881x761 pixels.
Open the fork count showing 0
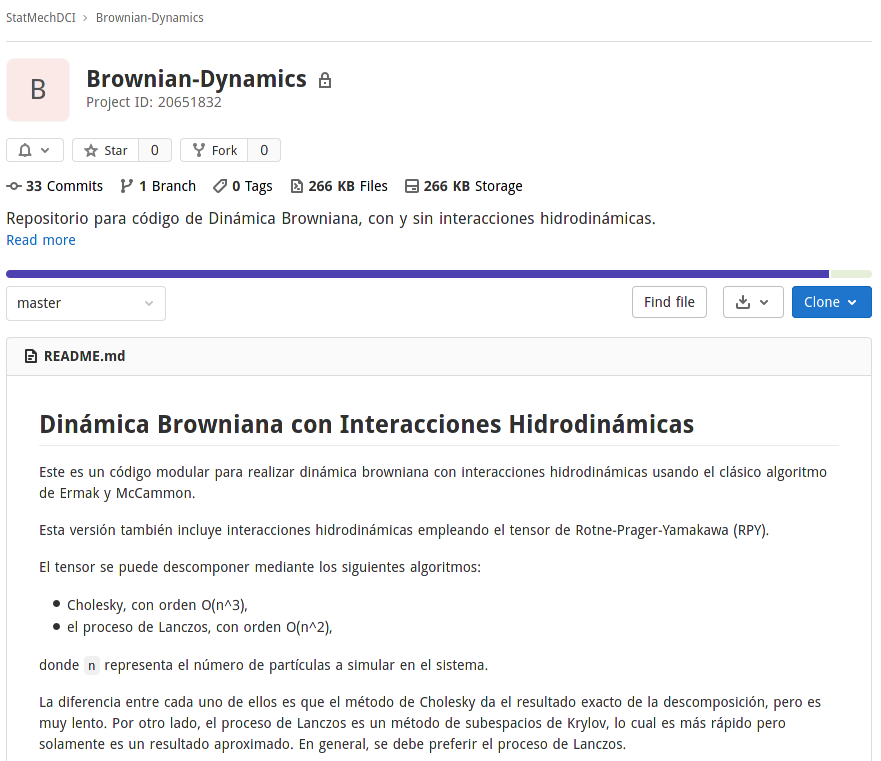coord(264,150)
